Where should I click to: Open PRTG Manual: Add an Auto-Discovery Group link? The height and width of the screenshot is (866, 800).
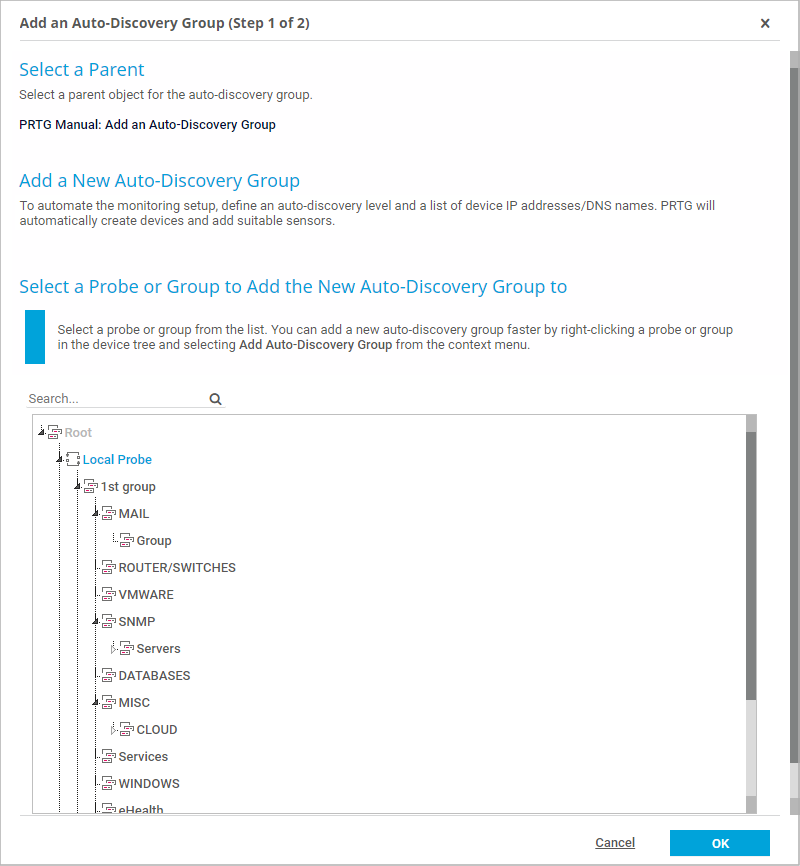coord(147,125)
